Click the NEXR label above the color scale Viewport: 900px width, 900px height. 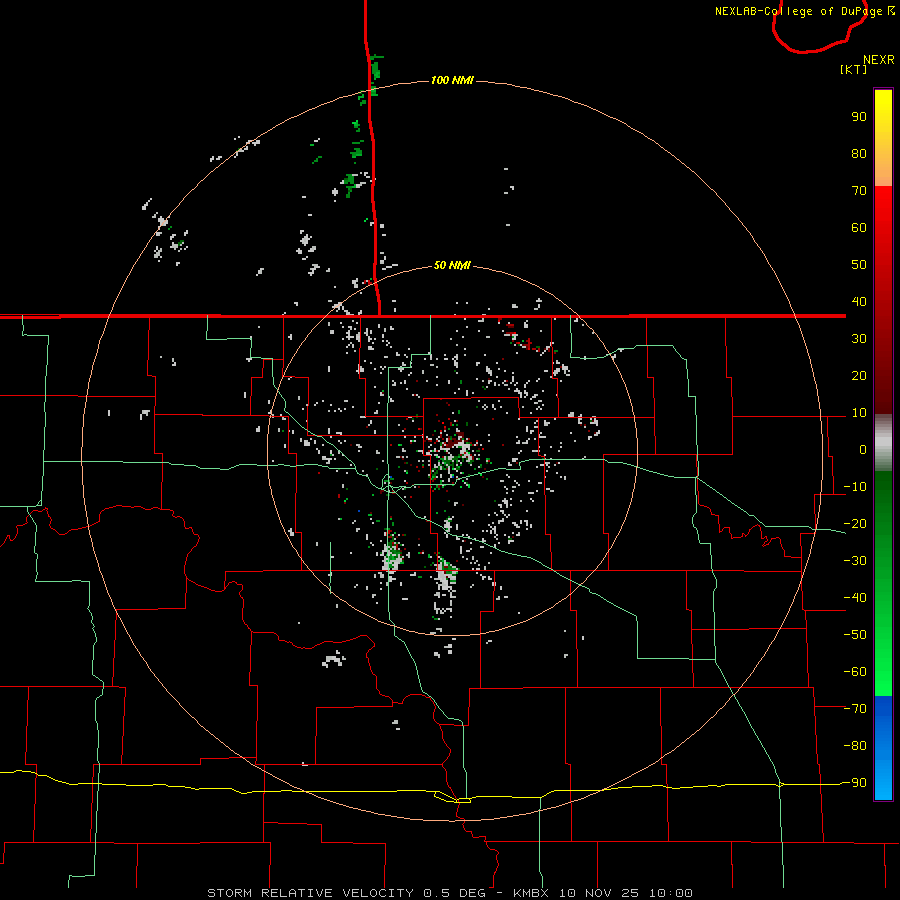click(x=879, y=60)
